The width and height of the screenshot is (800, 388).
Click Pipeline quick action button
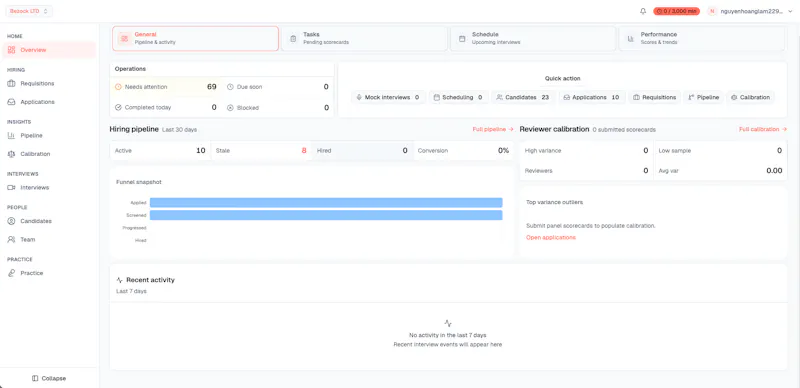click(x=703, y=97)
